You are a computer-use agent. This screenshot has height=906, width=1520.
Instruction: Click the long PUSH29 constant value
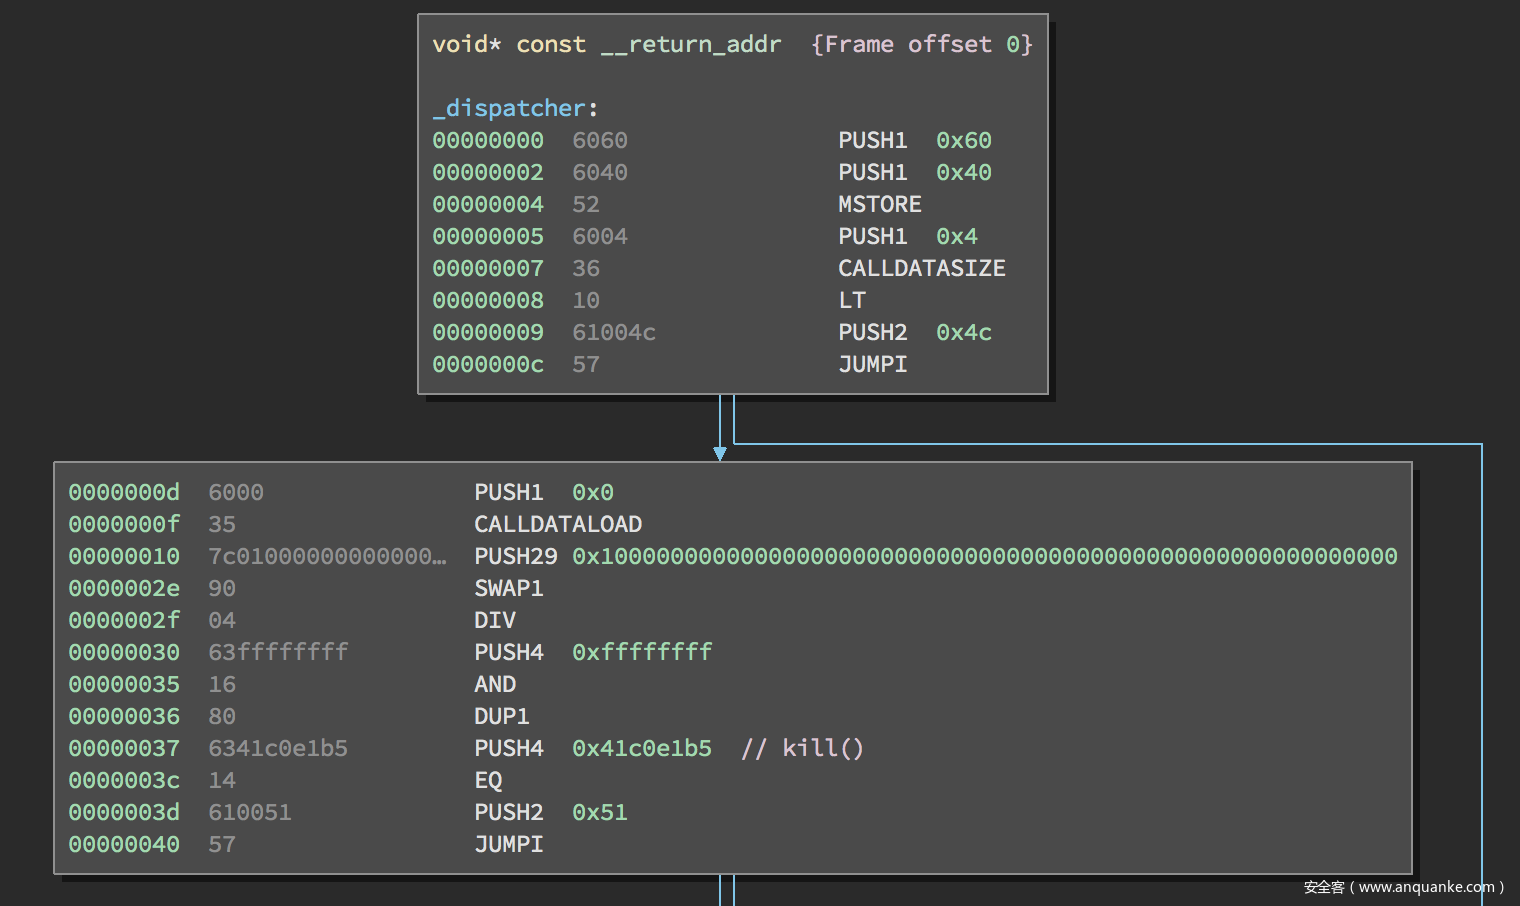click(984, 556)
